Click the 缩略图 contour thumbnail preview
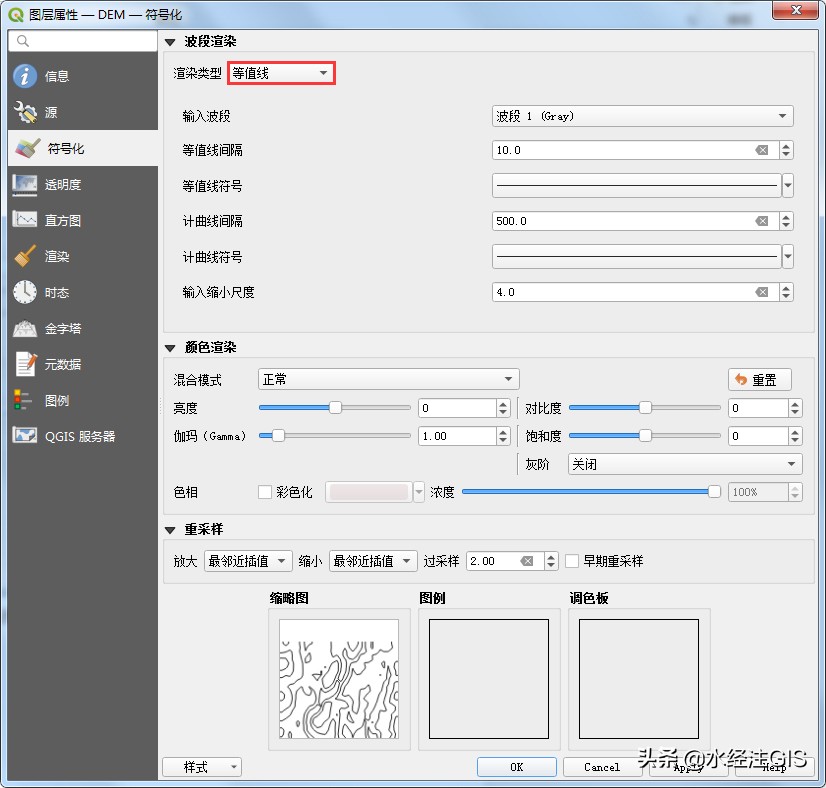This screenshot has width=826, height=788. pos(339,679)
